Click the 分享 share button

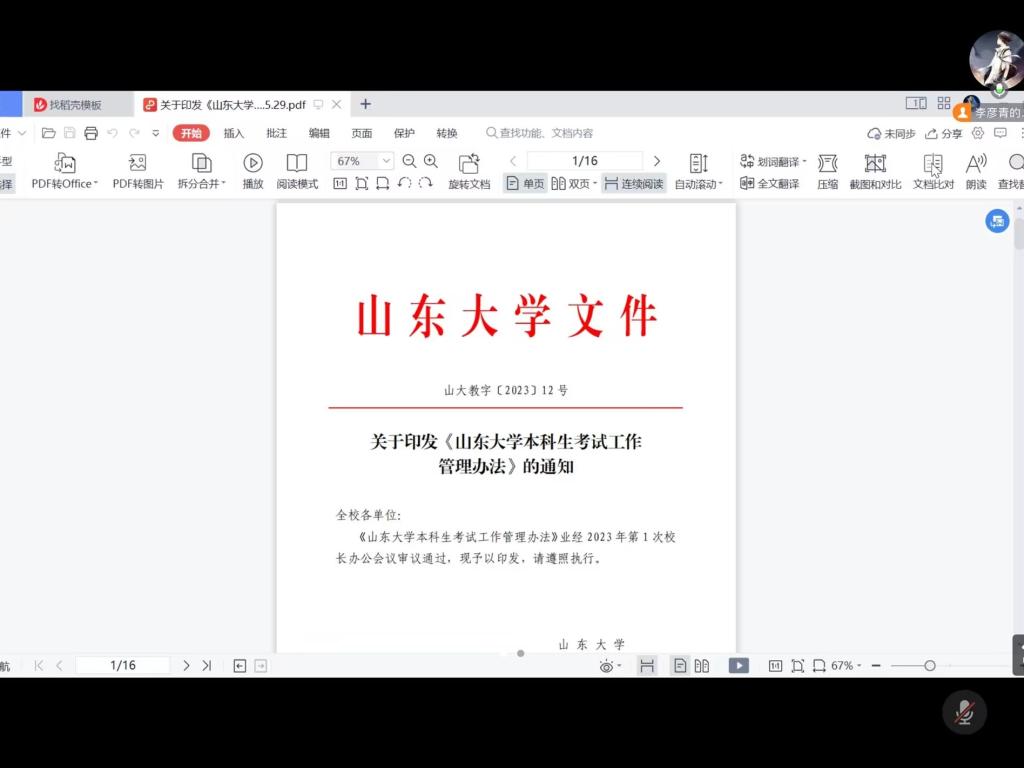[x=944, y=133]
